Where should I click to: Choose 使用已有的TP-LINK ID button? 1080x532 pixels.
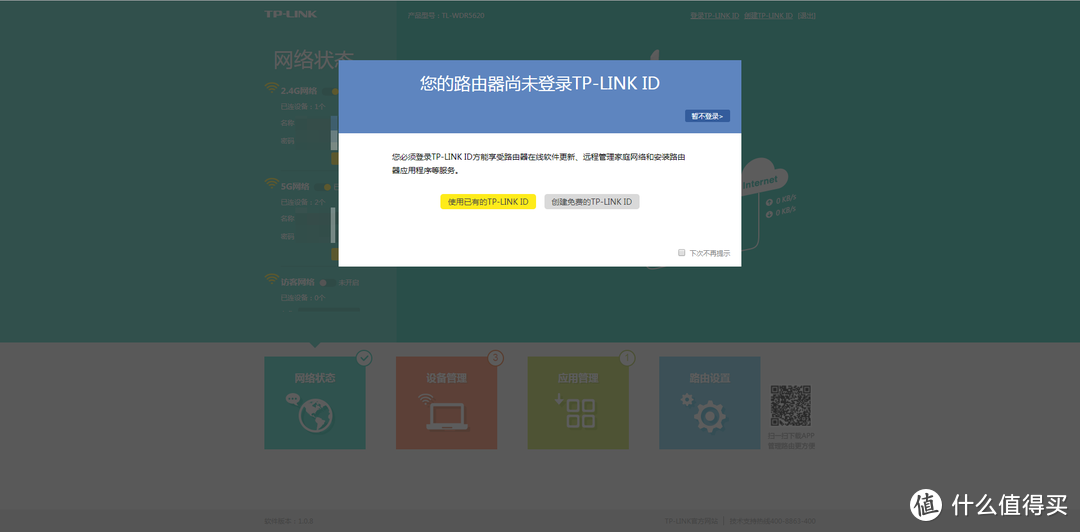(488, 202)
